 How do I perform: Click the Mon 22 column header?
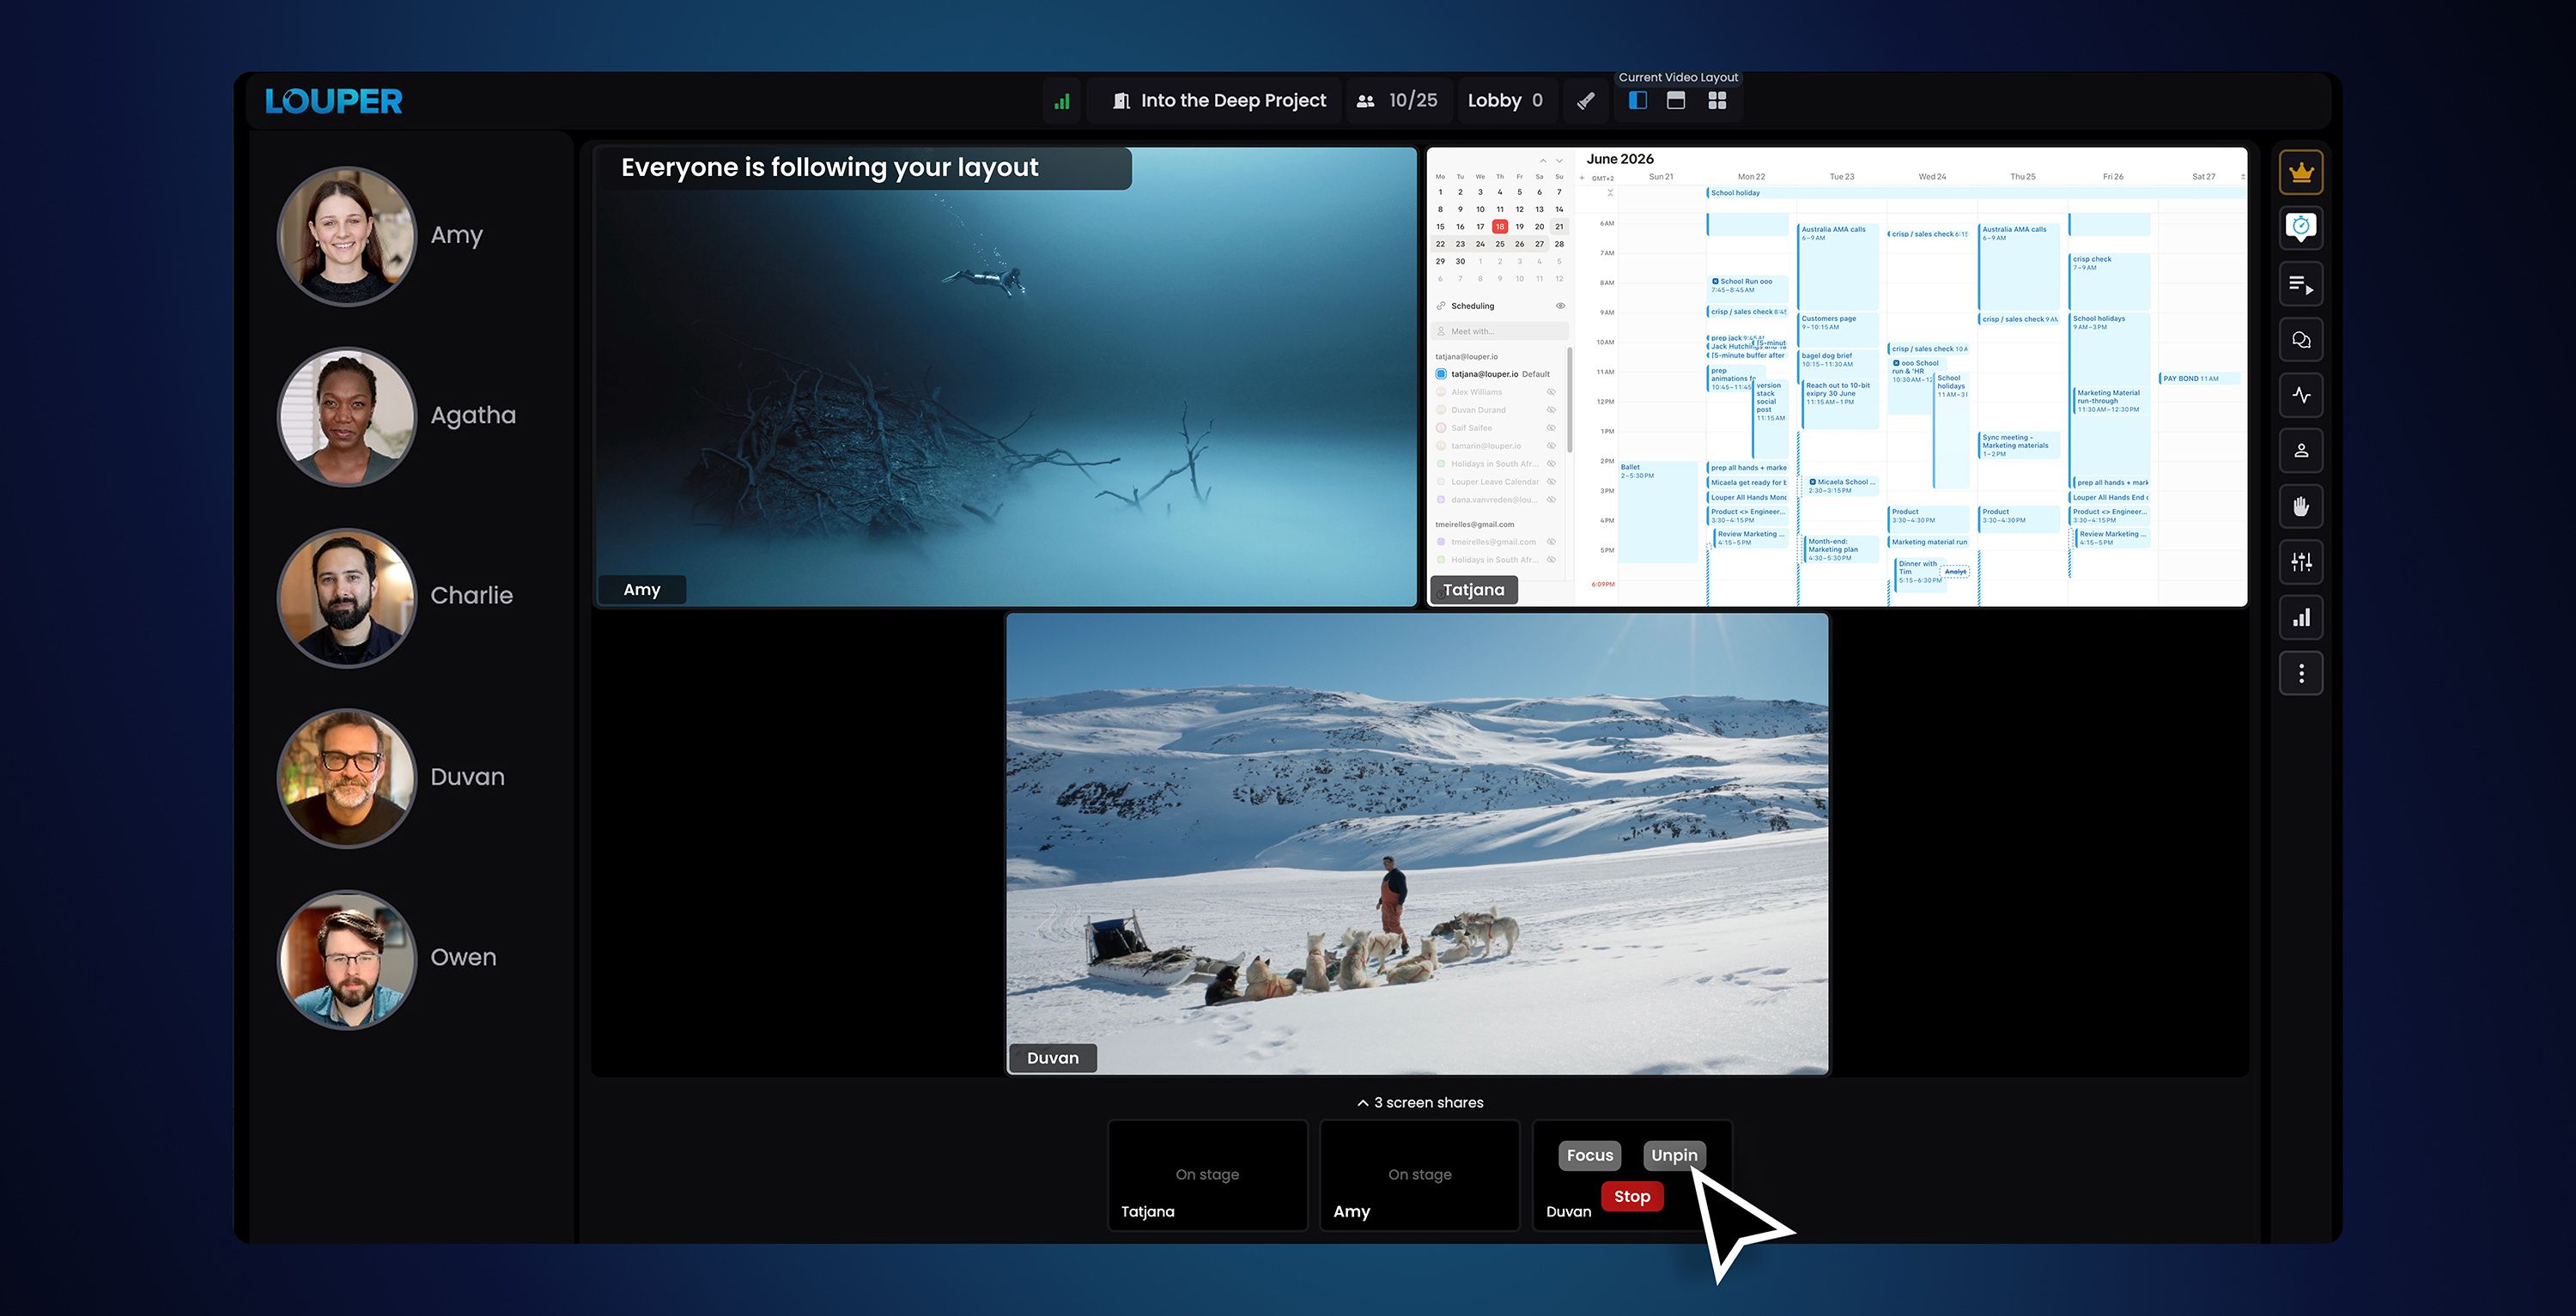(x=1751, y=177)
